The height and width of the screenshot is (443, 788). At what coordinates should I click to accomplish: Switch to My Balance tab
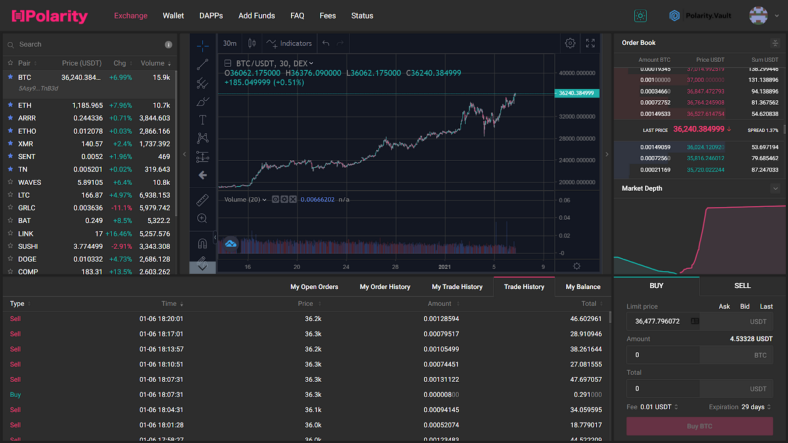(x=583, y=287)
